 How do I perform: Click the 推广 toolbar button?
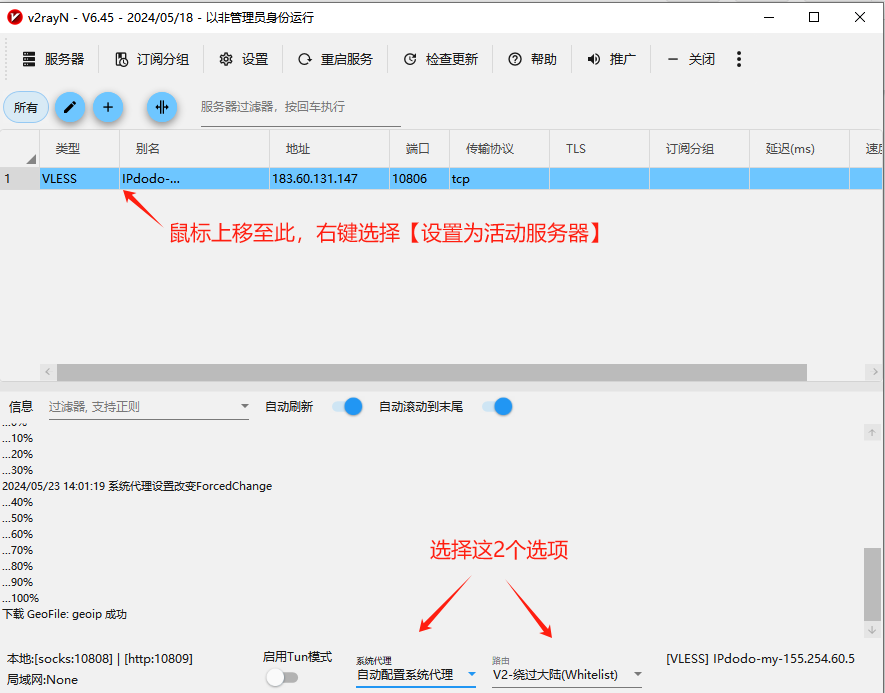point(611,59)
